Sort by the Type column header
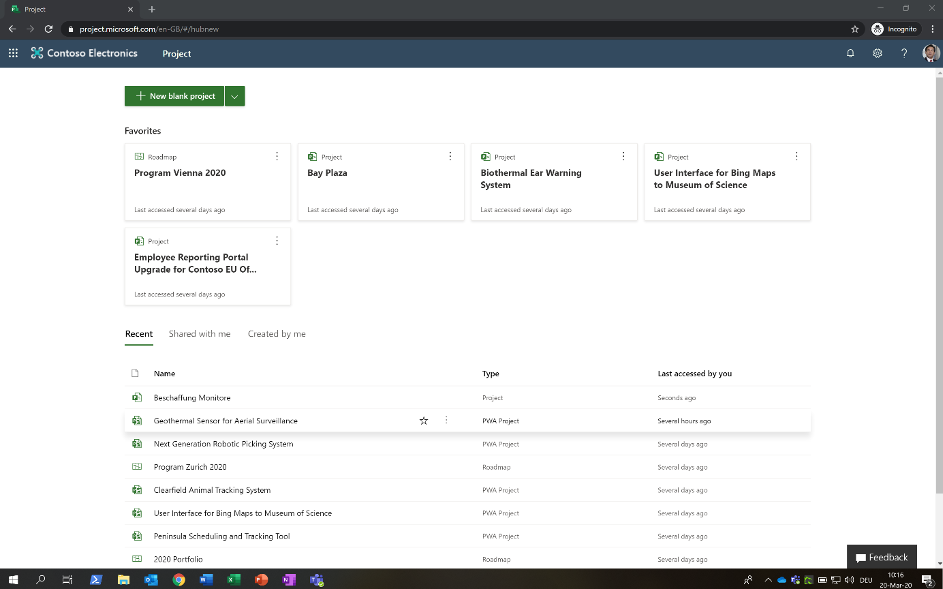943x589 pixels. [x=490, y=374]
